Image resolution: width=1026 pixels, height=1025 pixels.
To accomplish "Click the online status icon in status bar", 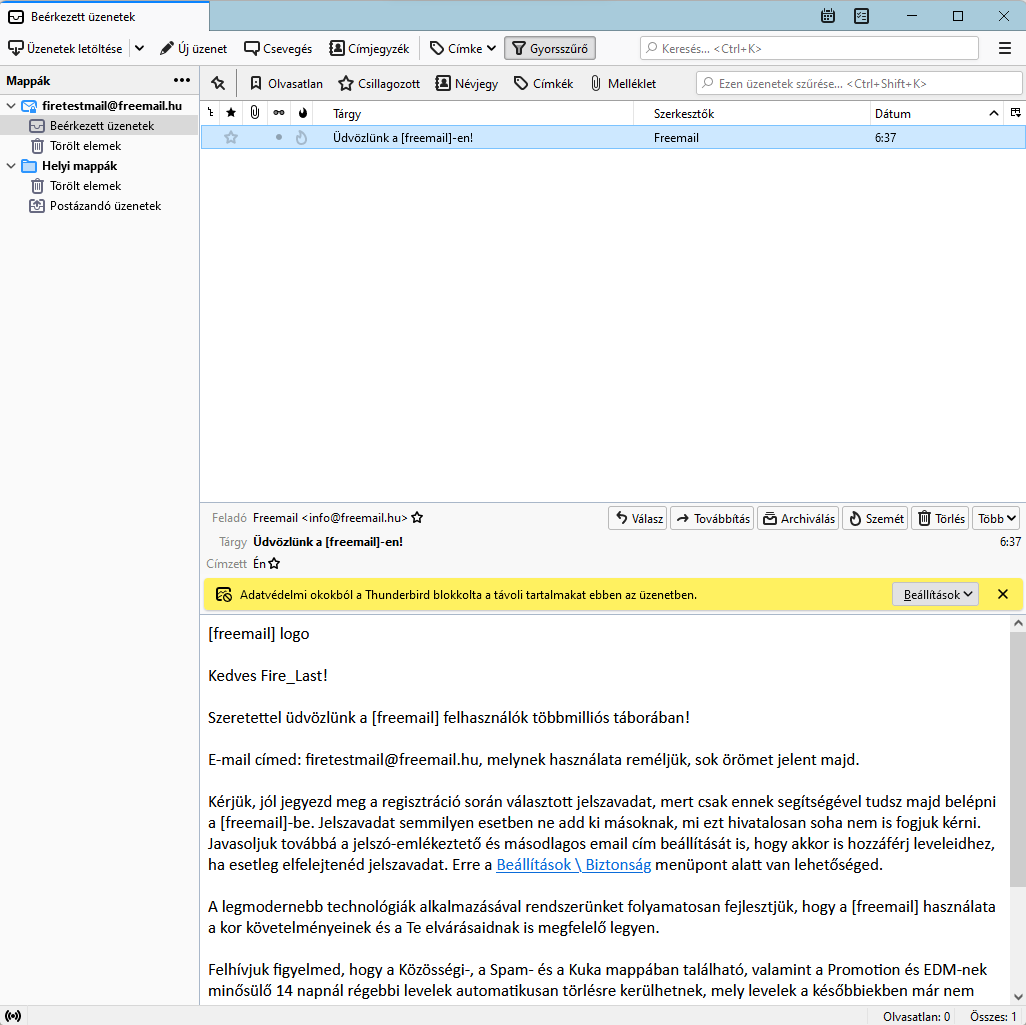I will click(x=12, y=1016).
